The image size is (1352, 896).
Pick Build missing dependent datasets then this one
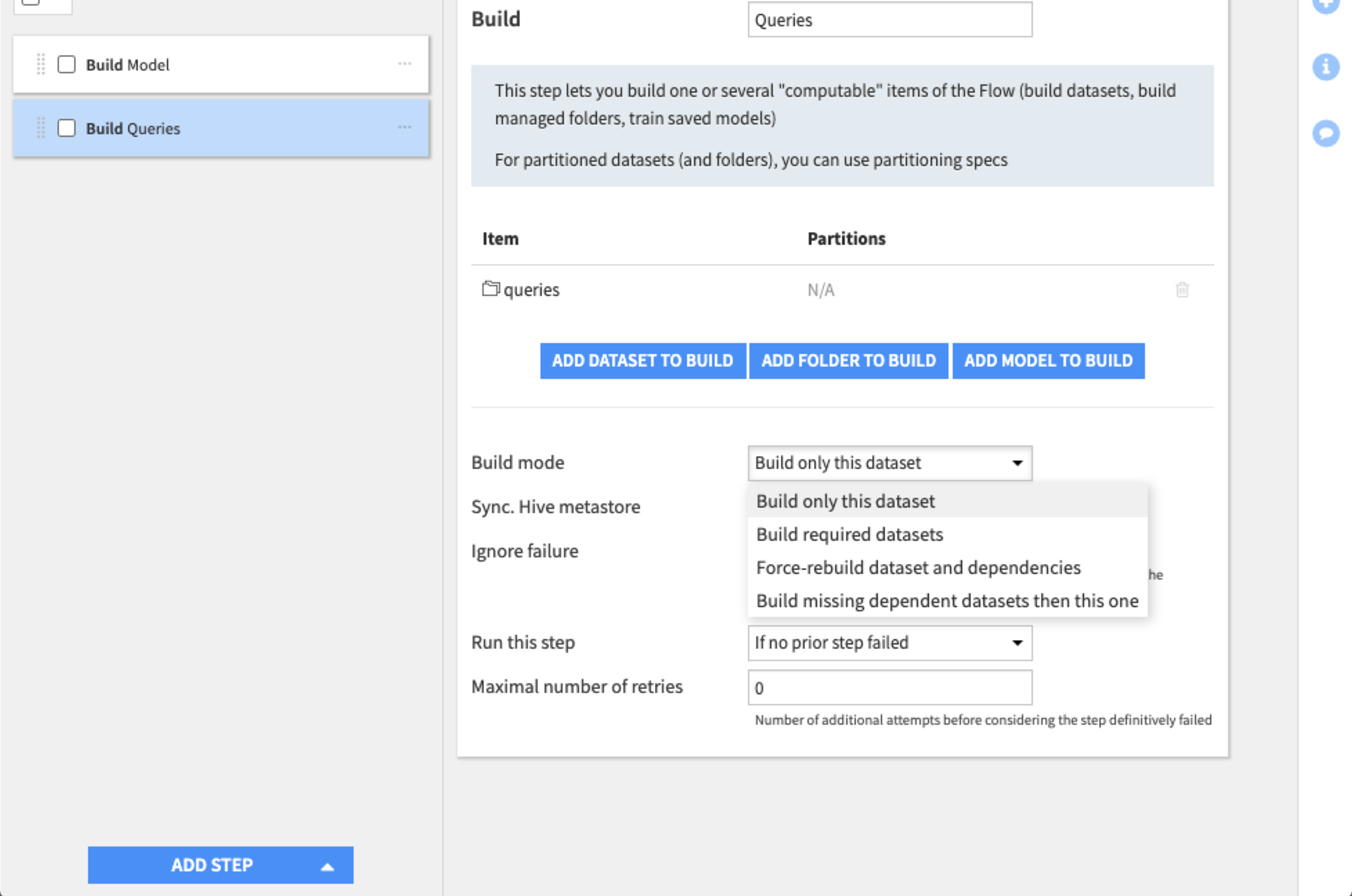[x=948, y=601]
